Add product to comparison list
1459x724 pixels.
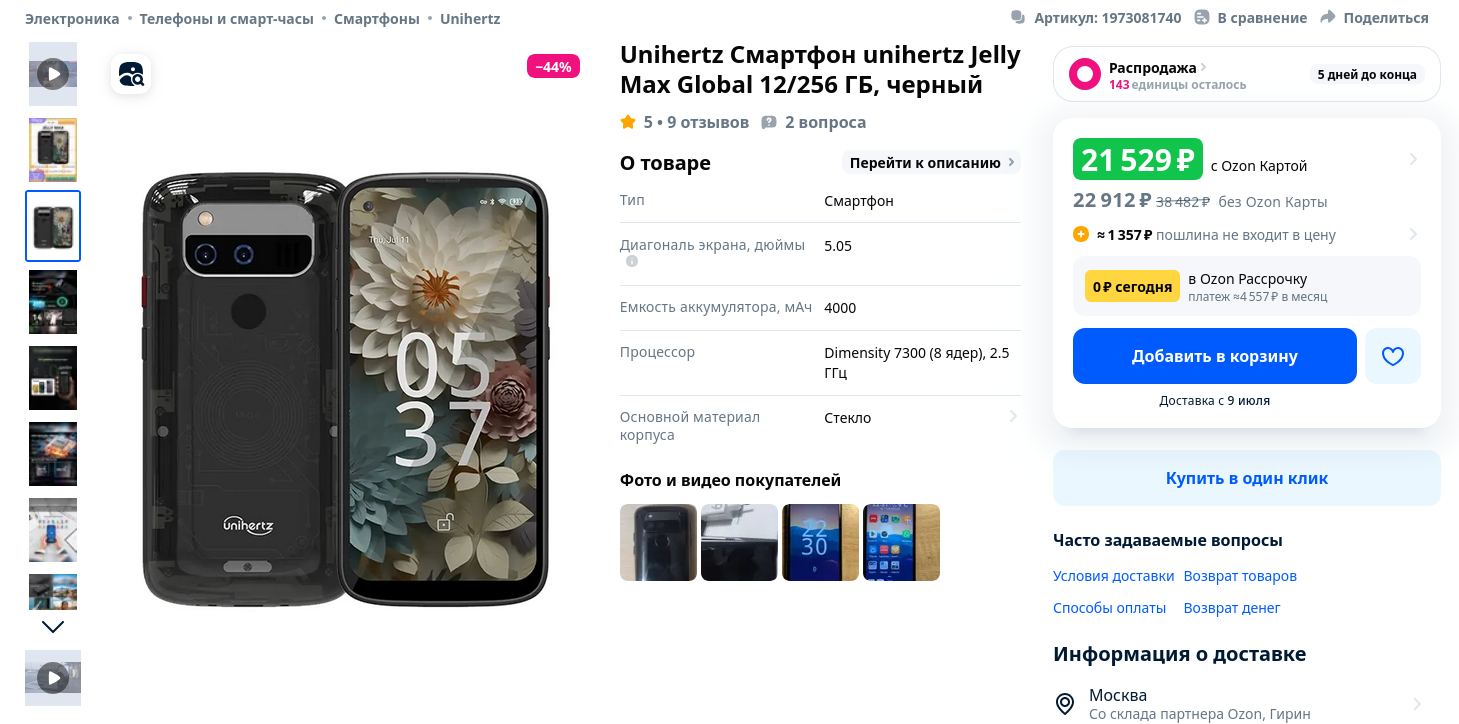tap(1250, 18)
